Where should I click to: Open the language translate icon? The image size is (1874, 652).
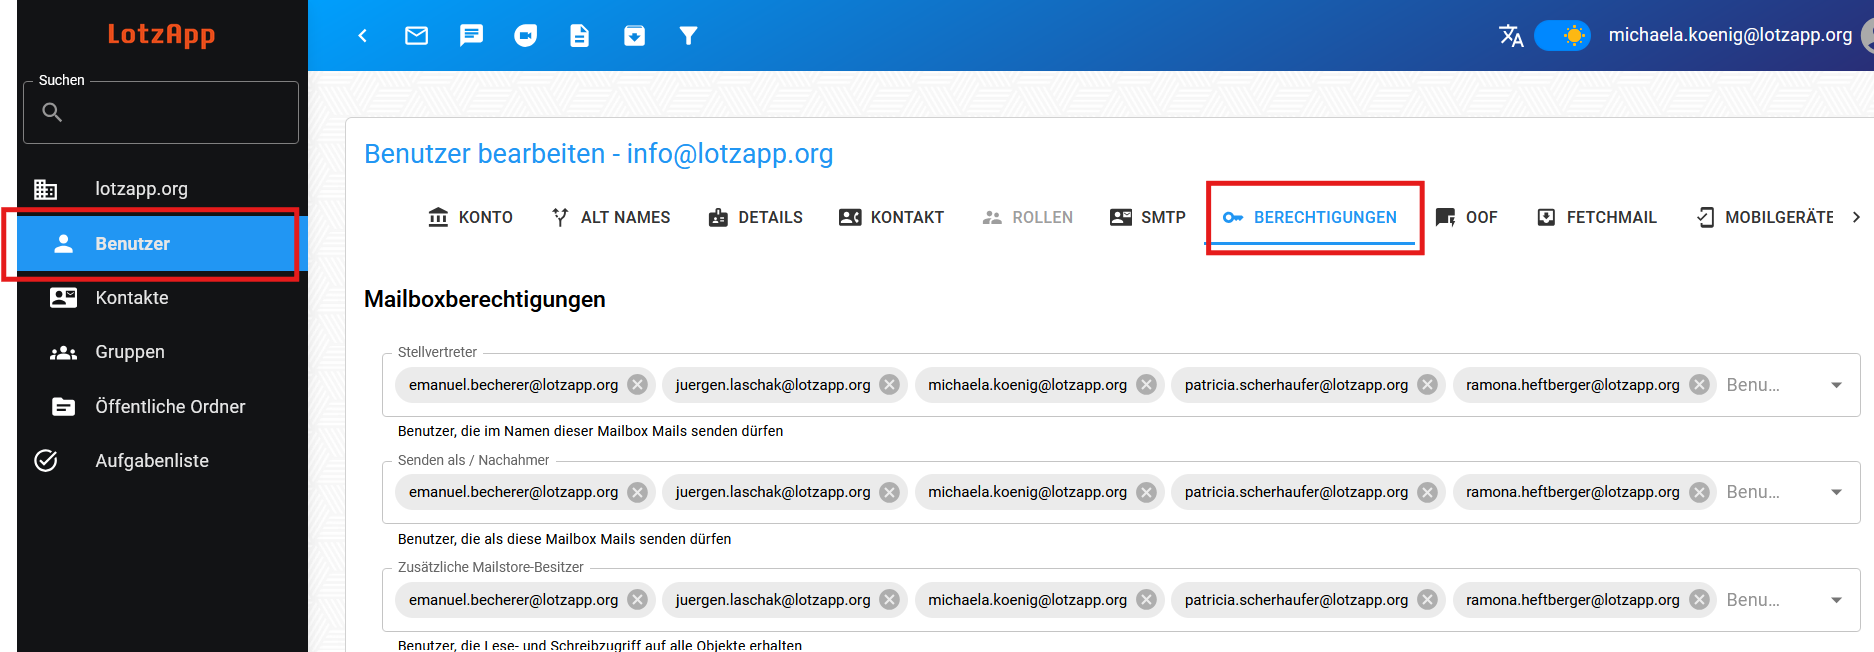(x=1511, y=36)
